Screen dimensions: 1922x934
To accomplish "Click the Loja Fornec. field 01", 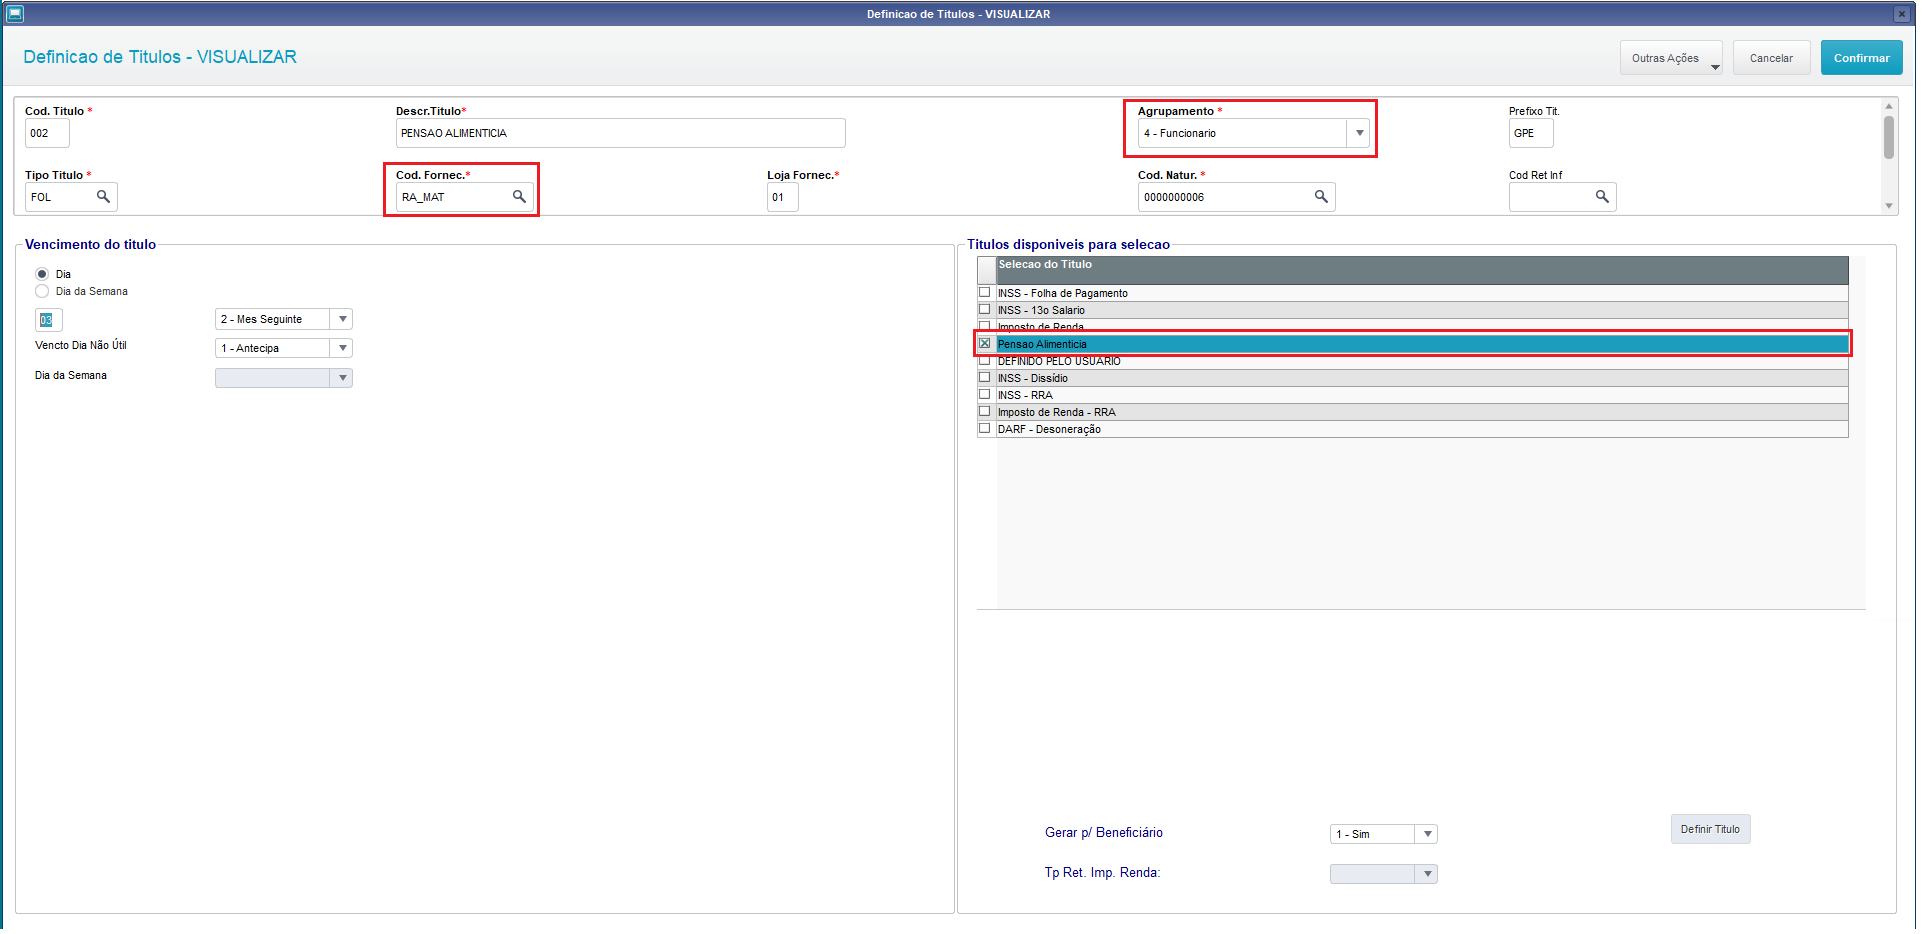I will coord(782,197).
